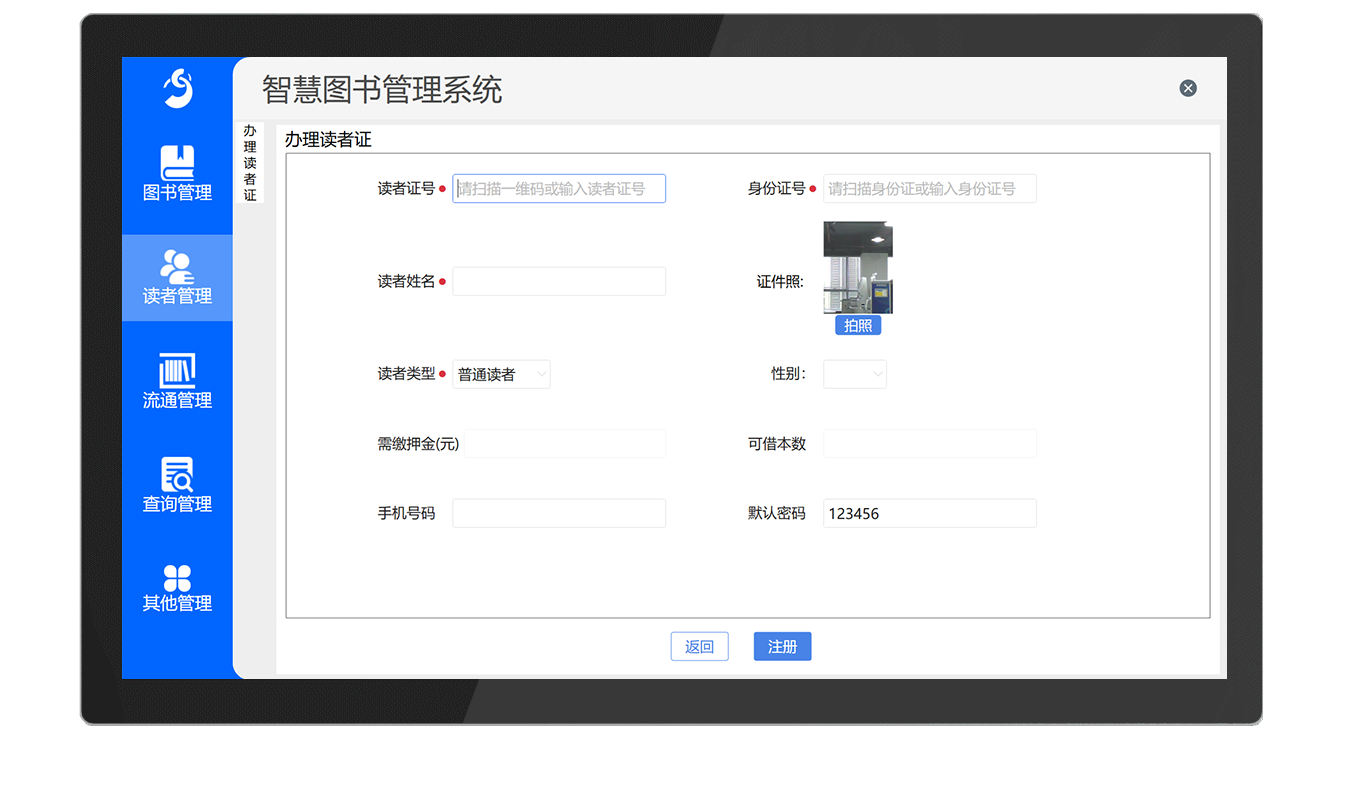Open the 流通管理 bookshelf icon
This screenshot has height=789, width=1370.
[177, 370]
